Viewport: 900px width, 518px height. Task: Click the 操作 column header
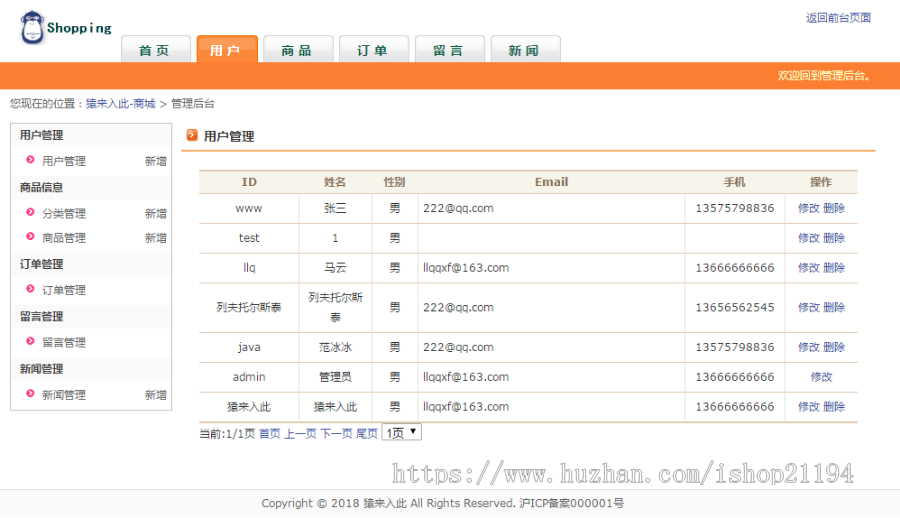(x=821, y=182)
